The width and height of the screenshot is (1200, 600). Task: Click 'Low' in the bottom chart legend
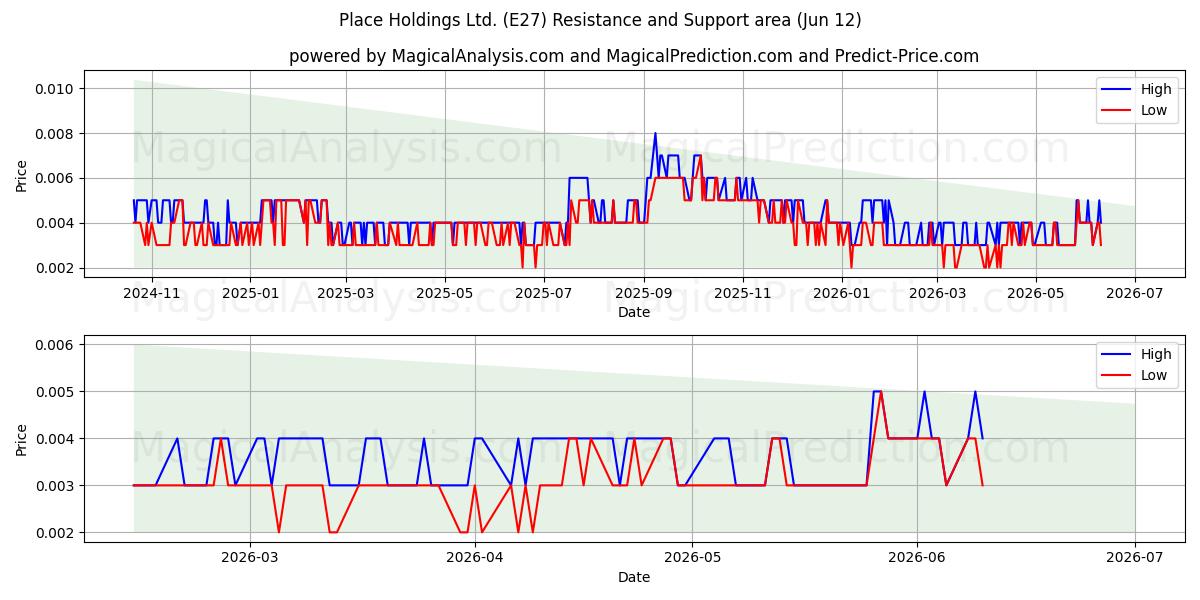(x=1154, y=374)
